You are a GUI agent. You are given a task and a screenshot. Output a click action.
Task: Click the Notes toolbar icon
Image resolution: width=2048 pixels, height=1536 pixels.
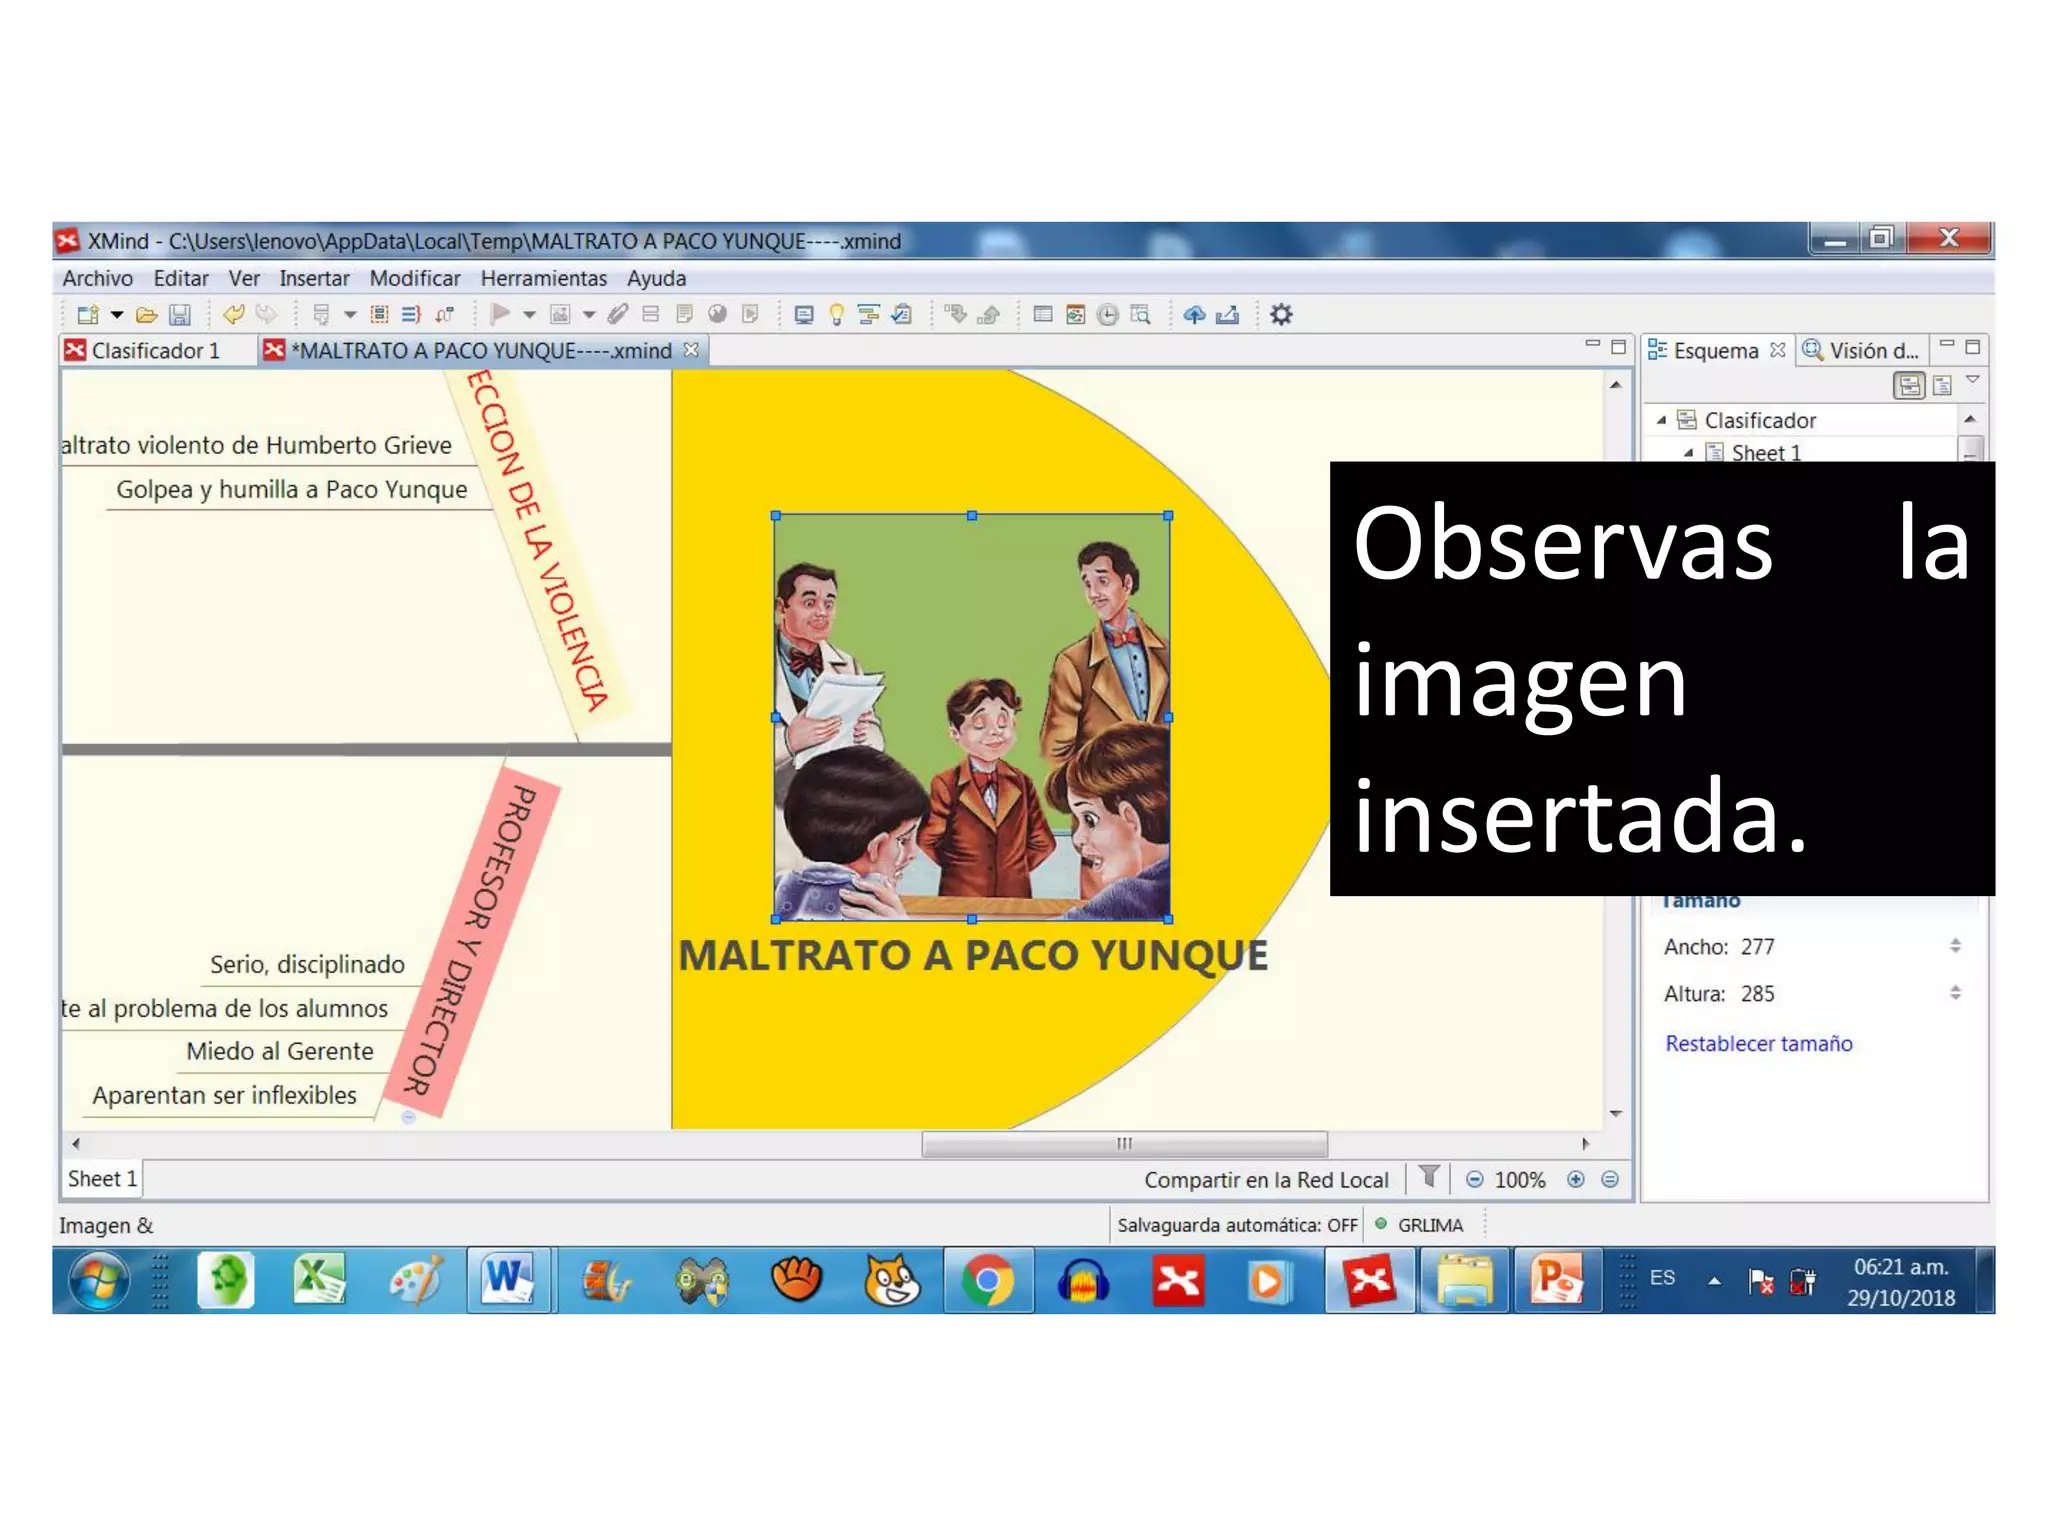[x=684, y=315]
